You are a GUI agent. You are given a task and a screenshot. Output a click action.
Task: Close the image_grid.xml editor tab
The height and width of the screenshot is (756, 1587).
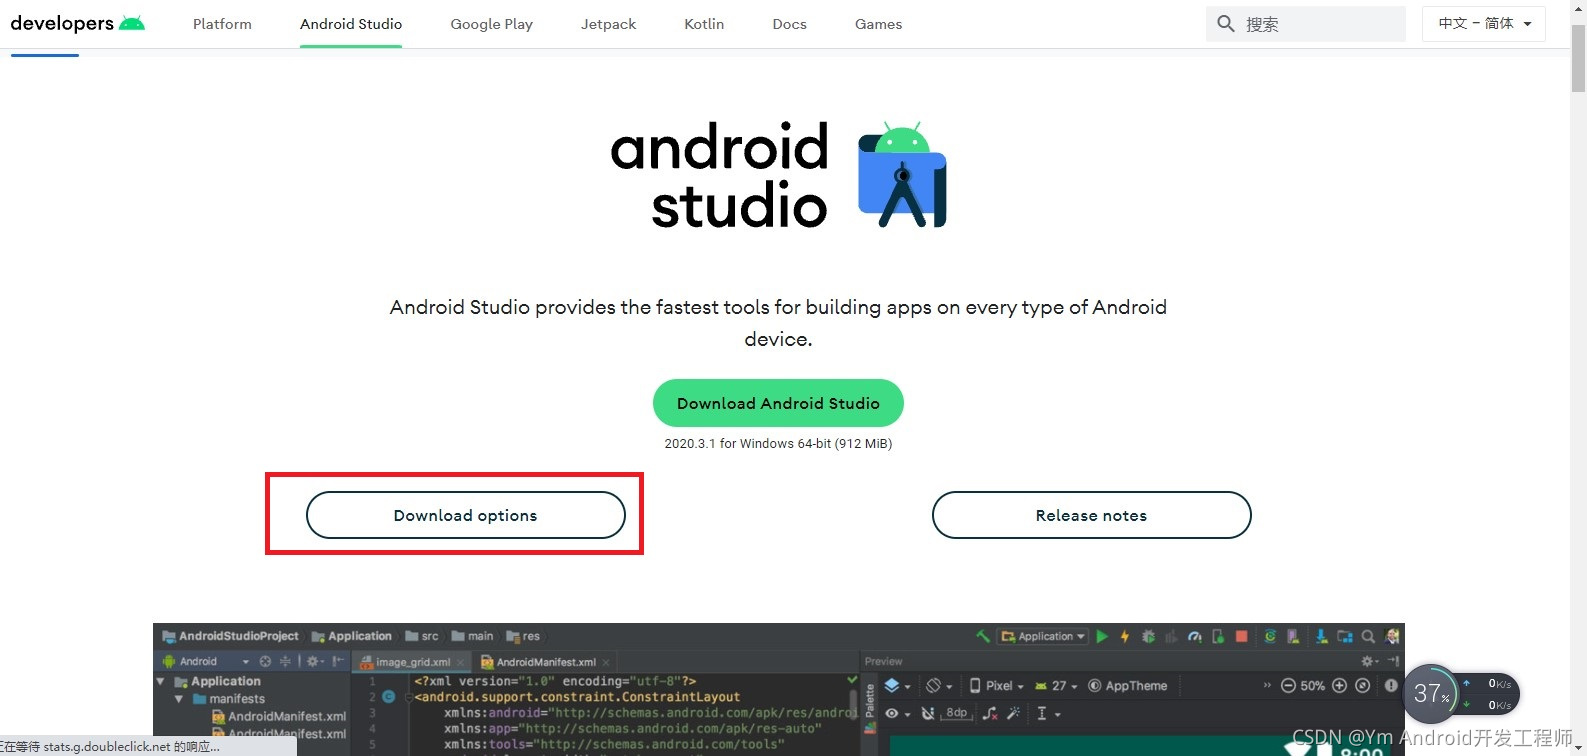click(x=461, y=662)
